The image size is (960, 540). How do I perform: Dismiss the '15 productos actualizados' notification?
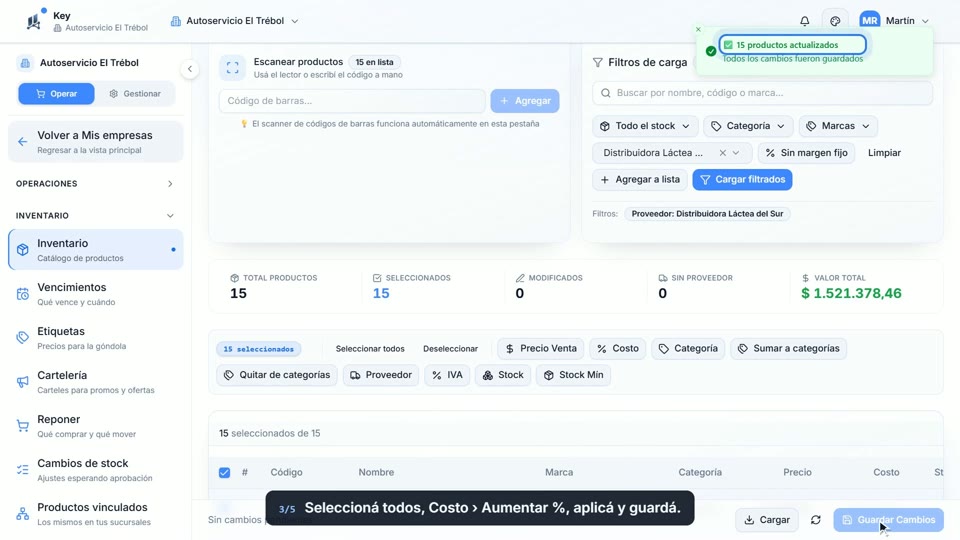point(698,29)
